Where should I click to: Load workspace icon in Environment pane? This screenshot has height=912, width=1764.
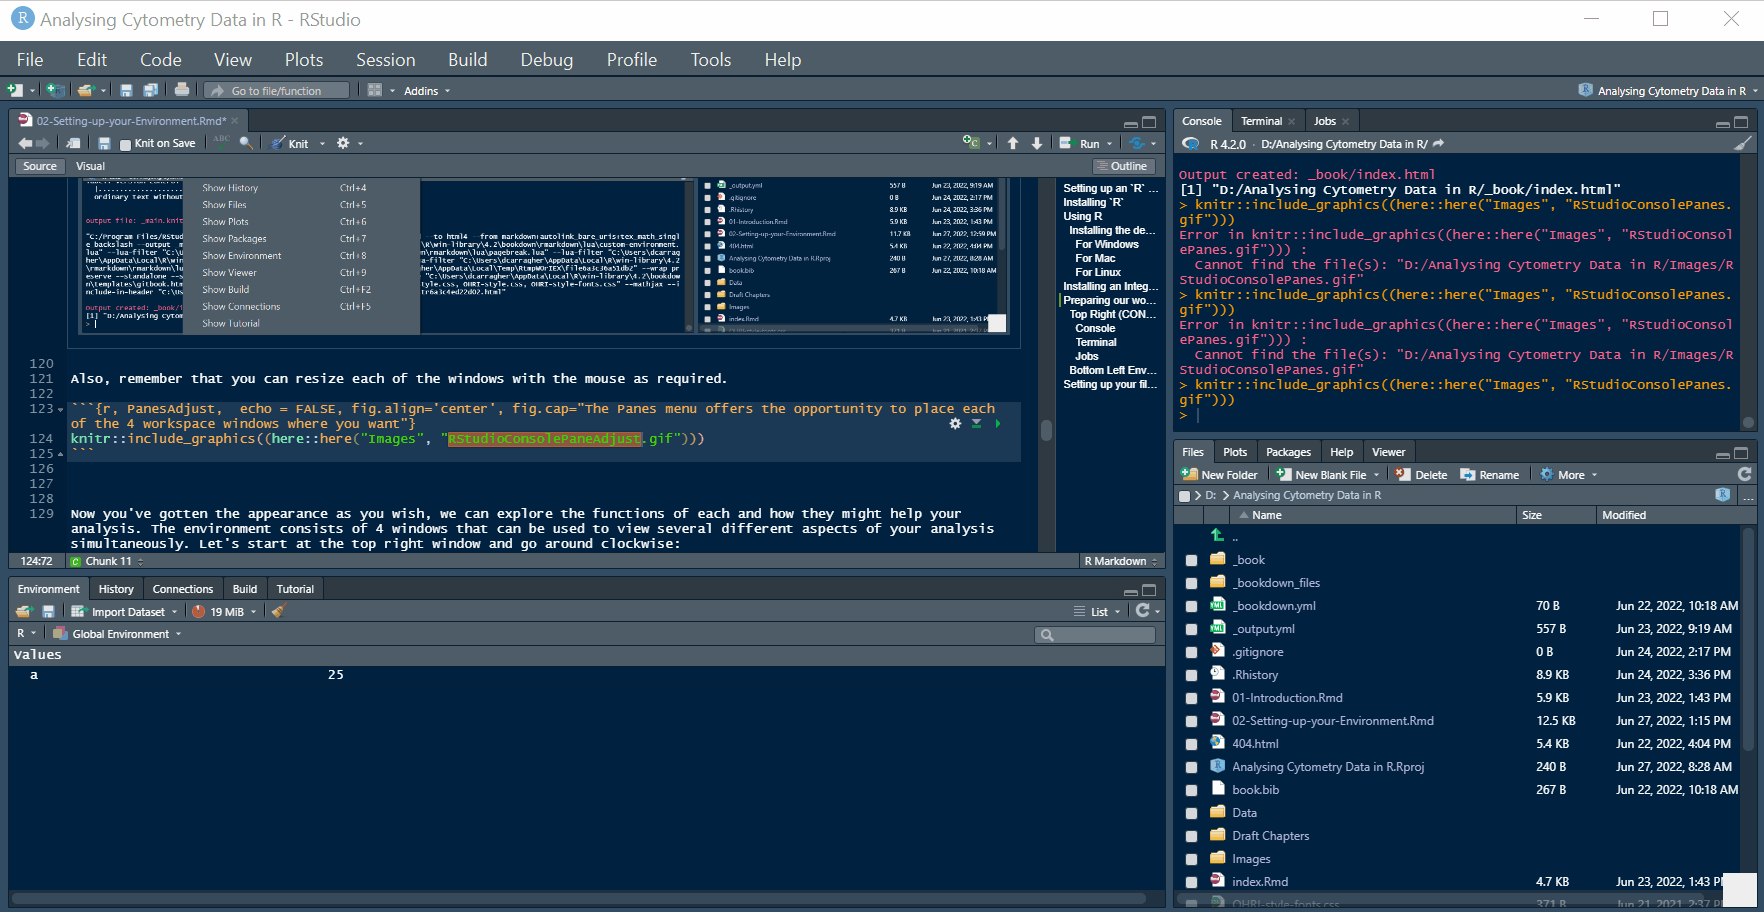pos(24,611)
